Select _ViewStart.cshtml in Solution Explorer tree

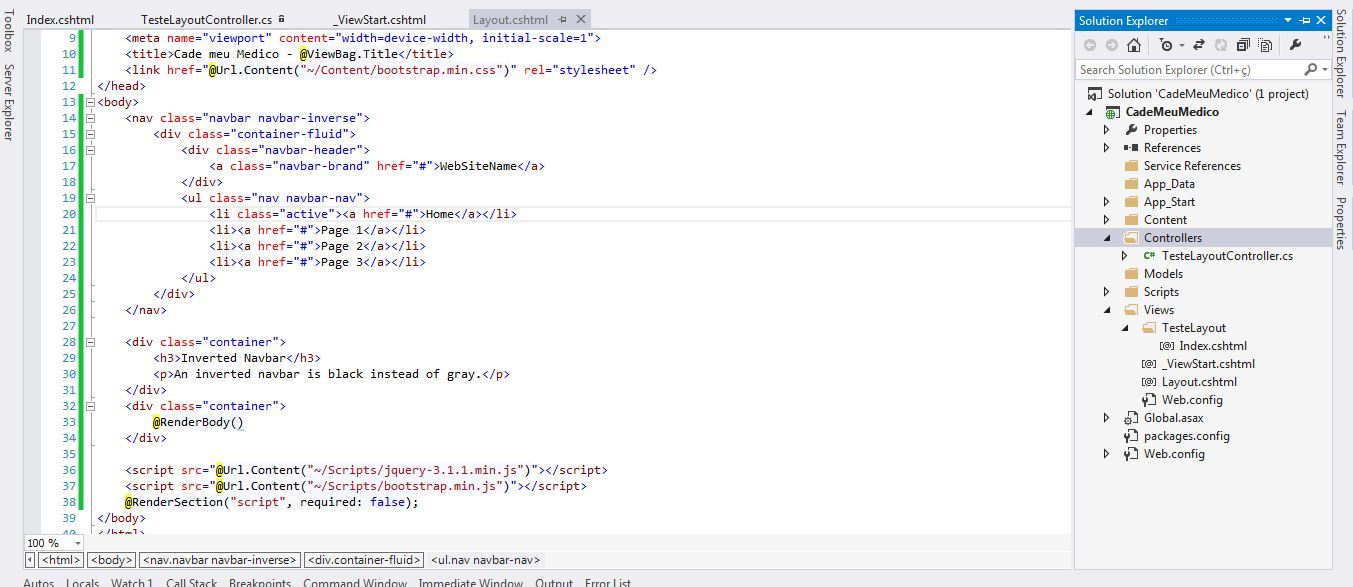coord(1208,364)
